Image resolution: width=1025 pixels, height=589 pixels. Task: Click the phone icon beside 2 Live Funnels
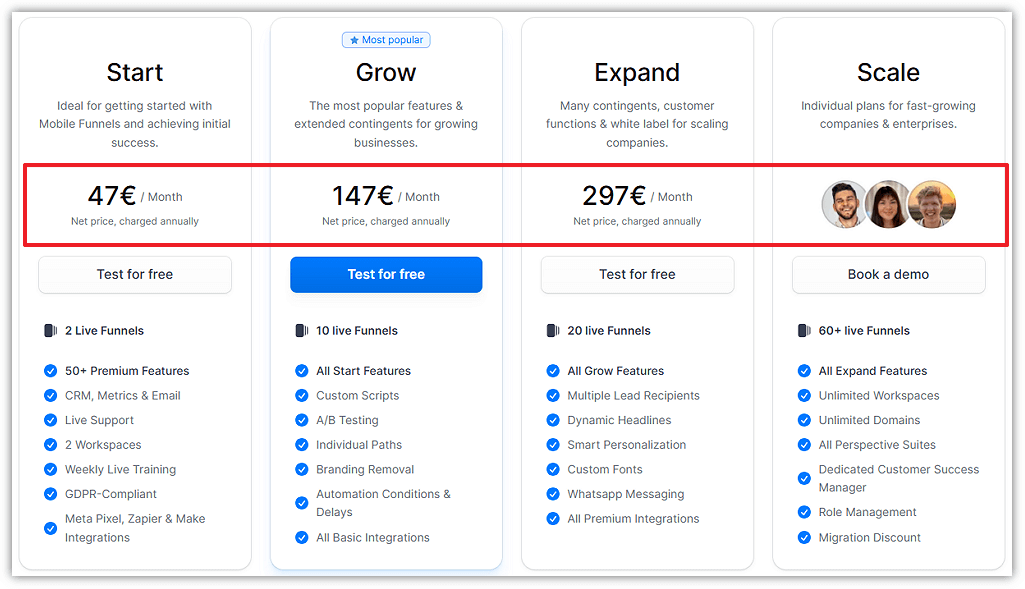pos(50,330)
